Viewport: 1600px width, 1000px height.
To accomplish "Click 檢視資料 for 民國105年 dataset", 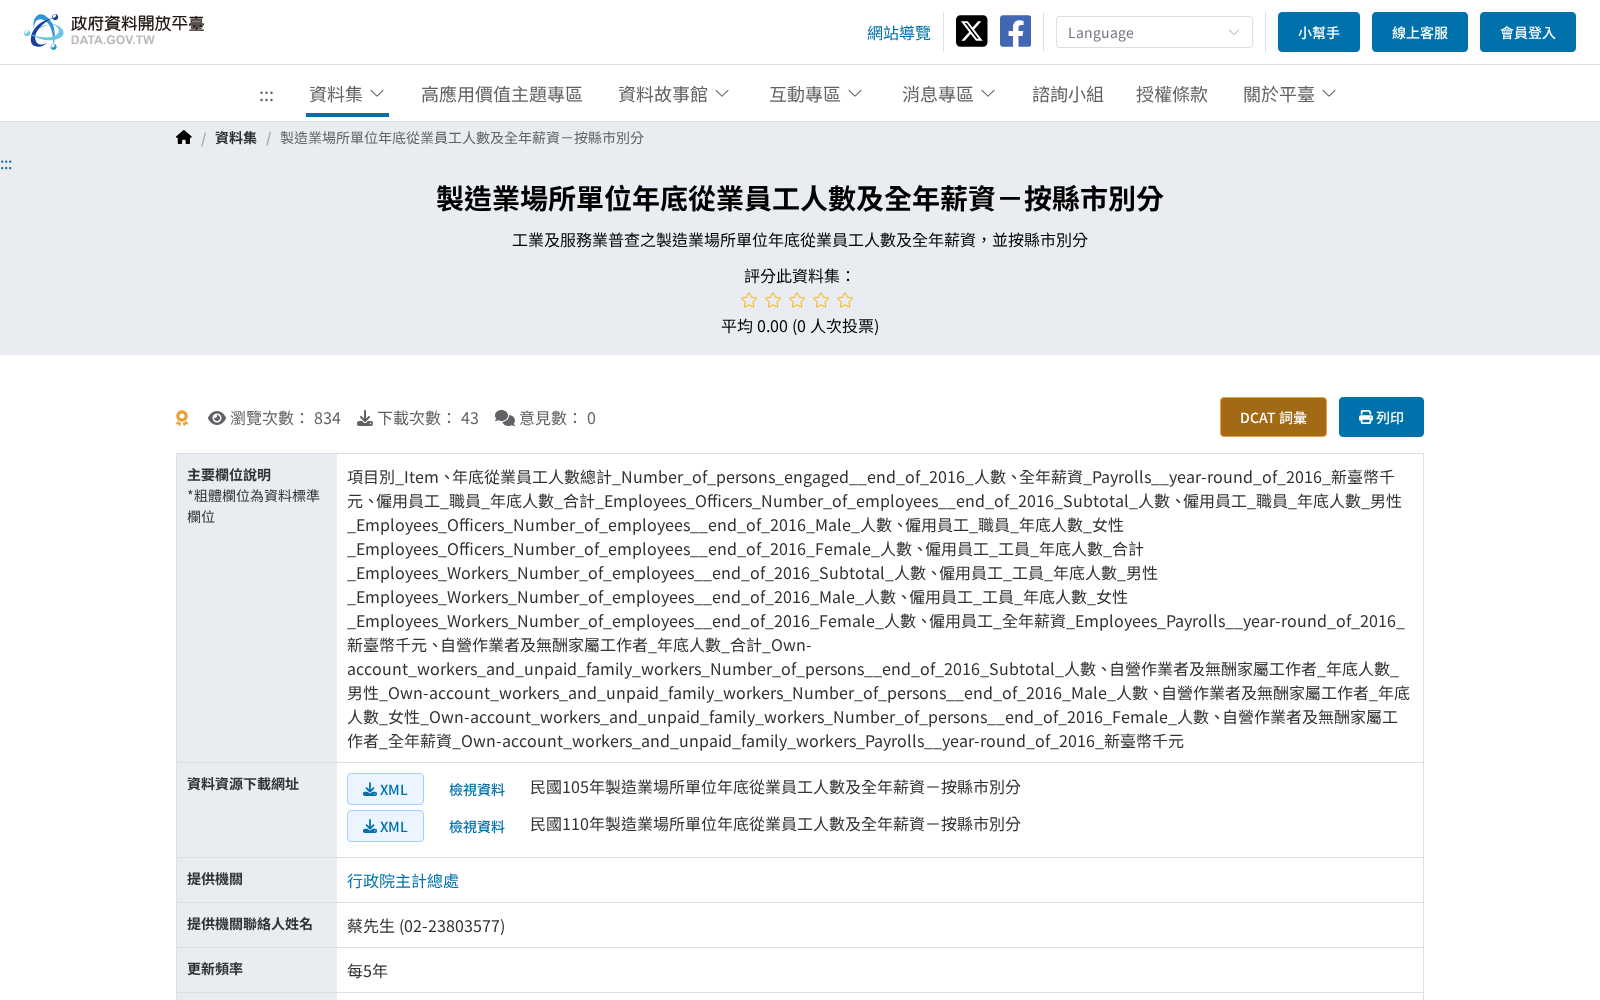I will coord(477,790).
